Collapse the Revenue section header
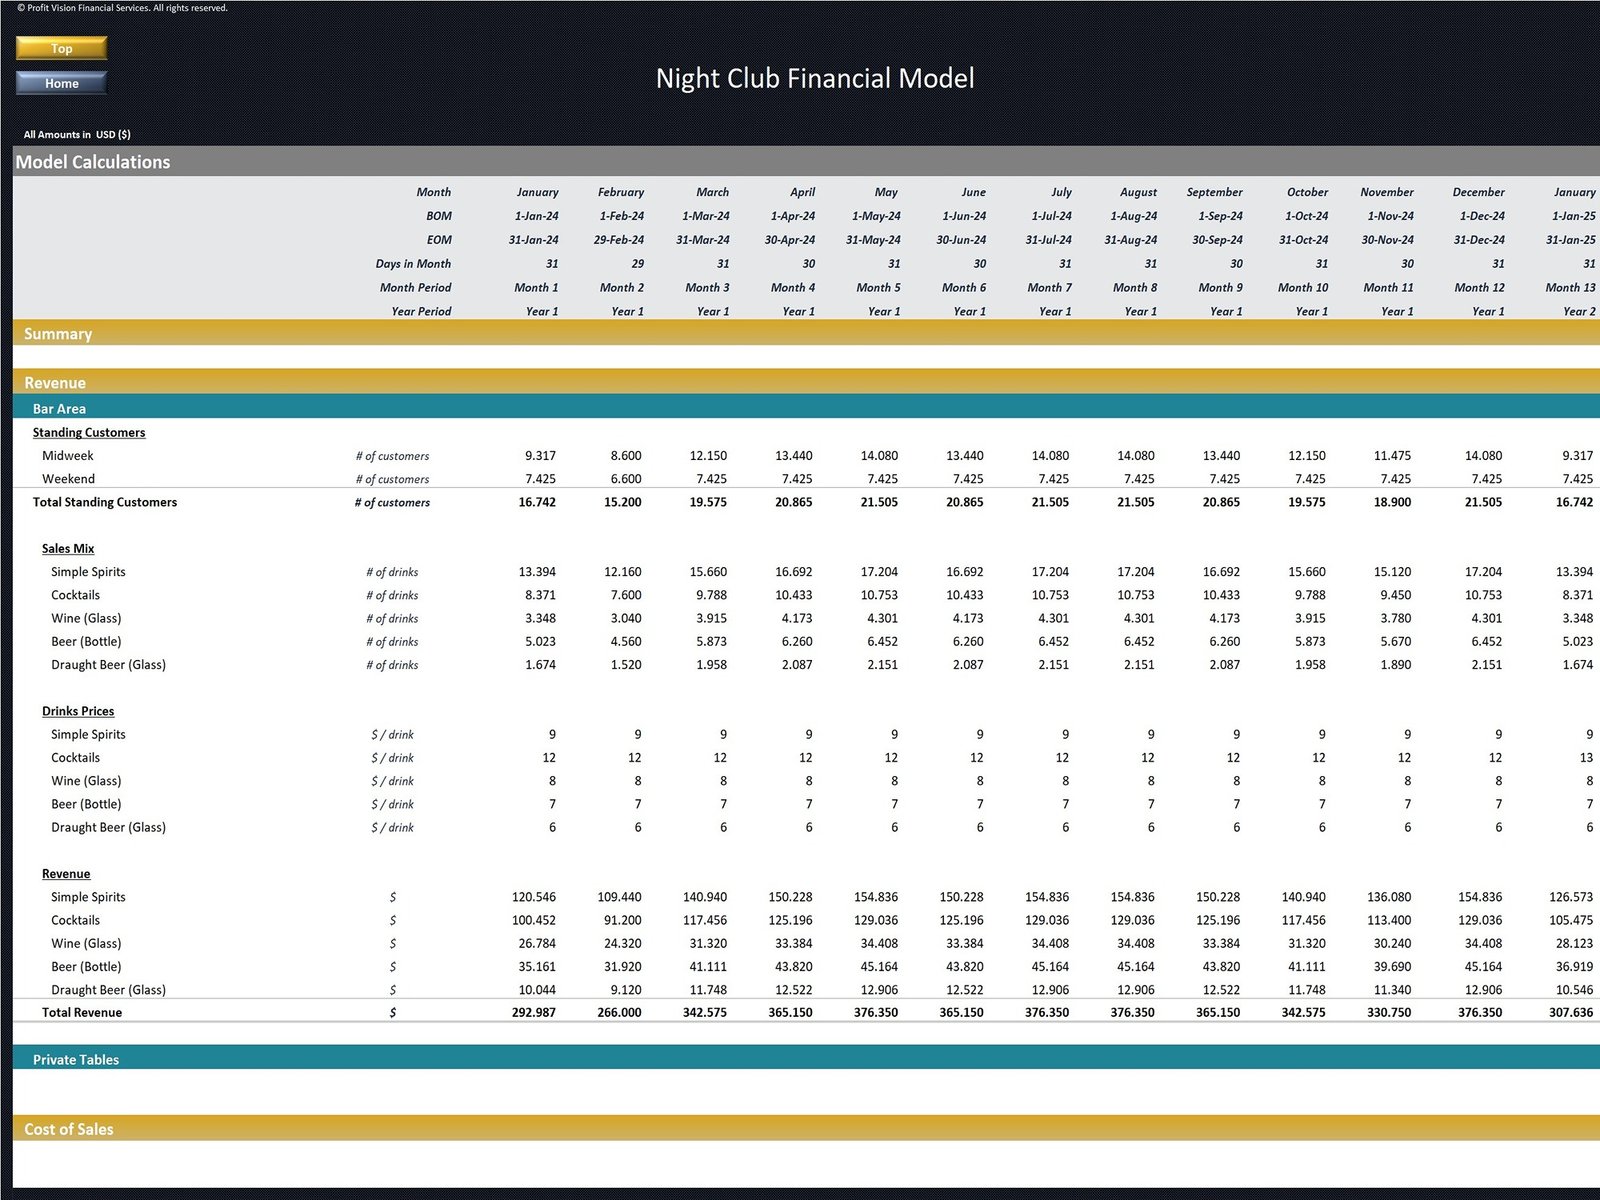Viewport: 1600px width, 1200px height. tap(55, 382)
